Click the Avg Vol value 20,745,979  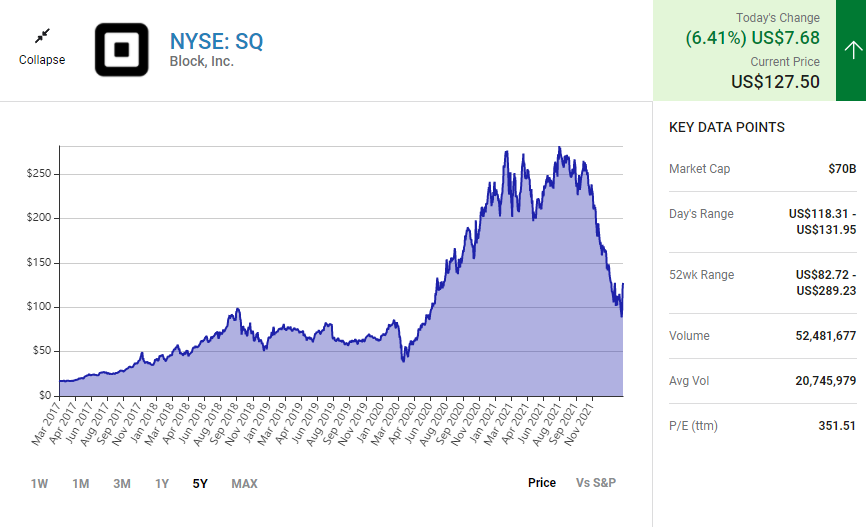tap(826, 381)
